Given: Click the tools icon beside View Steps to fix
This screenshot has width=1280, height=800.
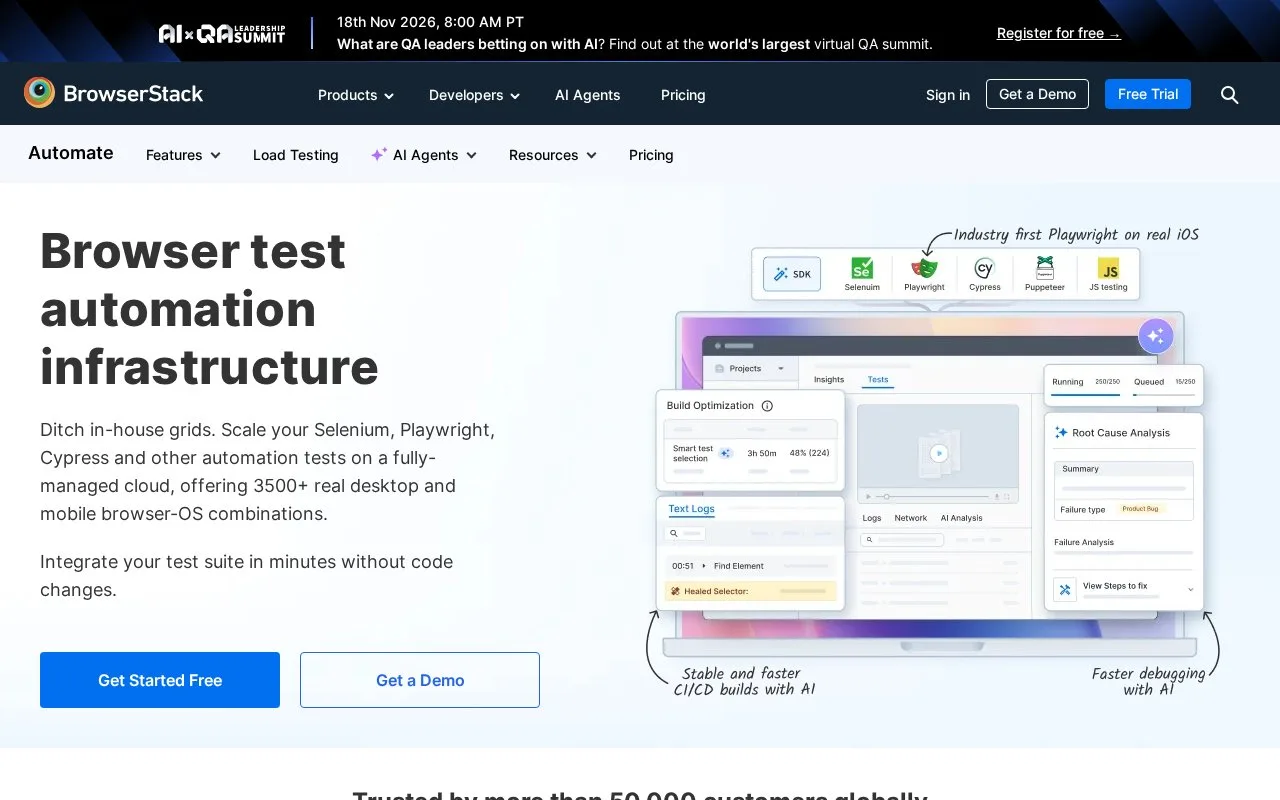Looking at the screenshot, I should 1065,590.
